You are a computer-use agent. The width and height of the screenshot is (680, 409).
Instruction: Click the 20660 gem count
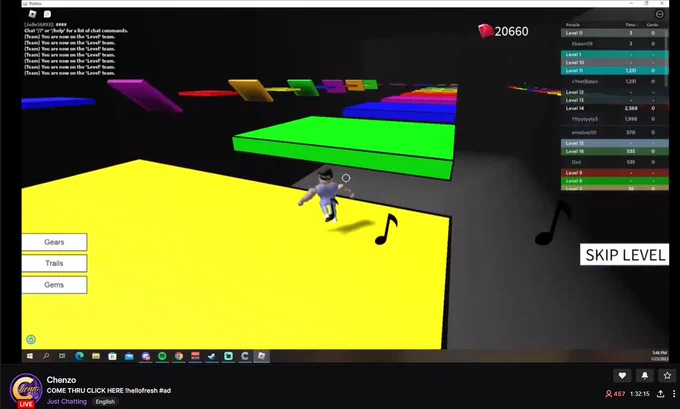click(511, 31)
